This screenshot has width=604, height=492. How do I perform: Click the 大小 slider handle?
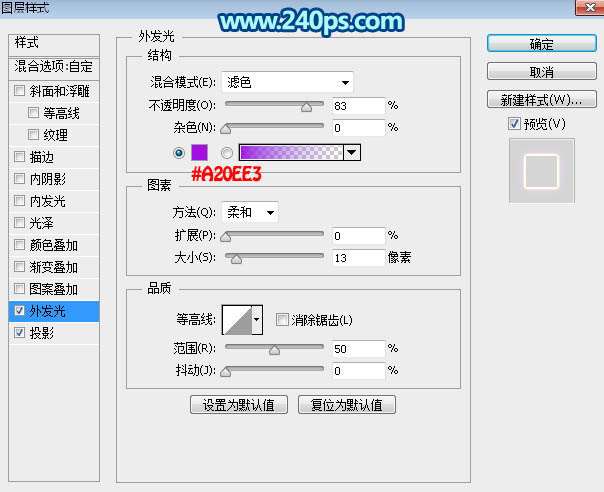point(237,259)
